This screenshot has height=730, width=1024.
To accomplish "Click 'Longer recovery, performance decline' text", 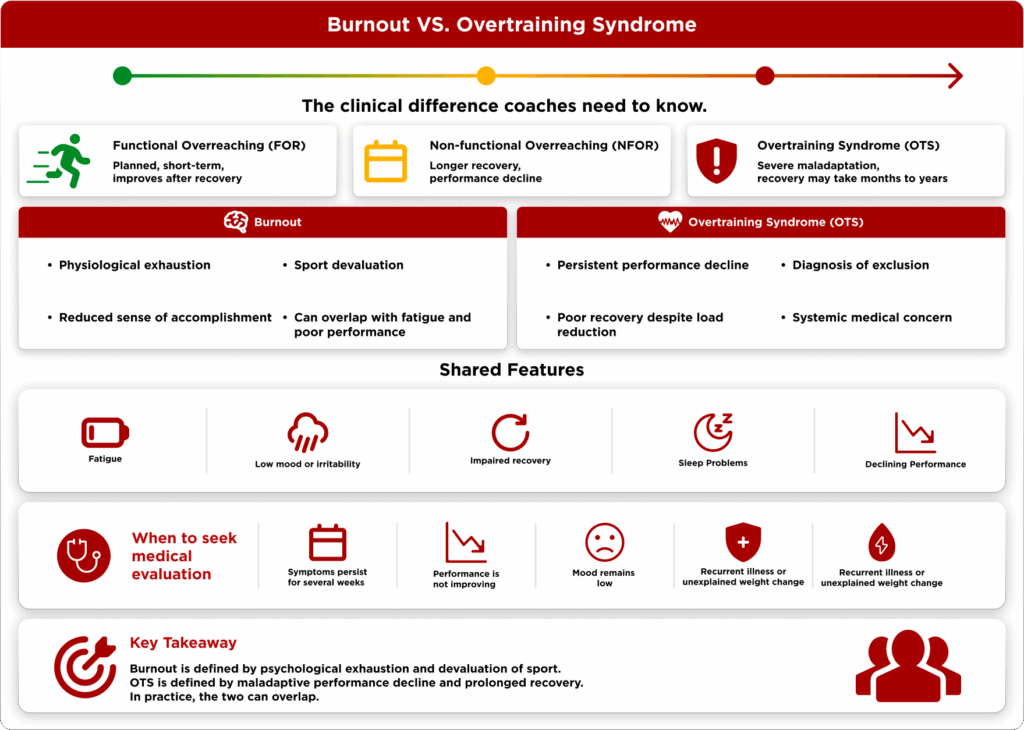I will point(485,172).
